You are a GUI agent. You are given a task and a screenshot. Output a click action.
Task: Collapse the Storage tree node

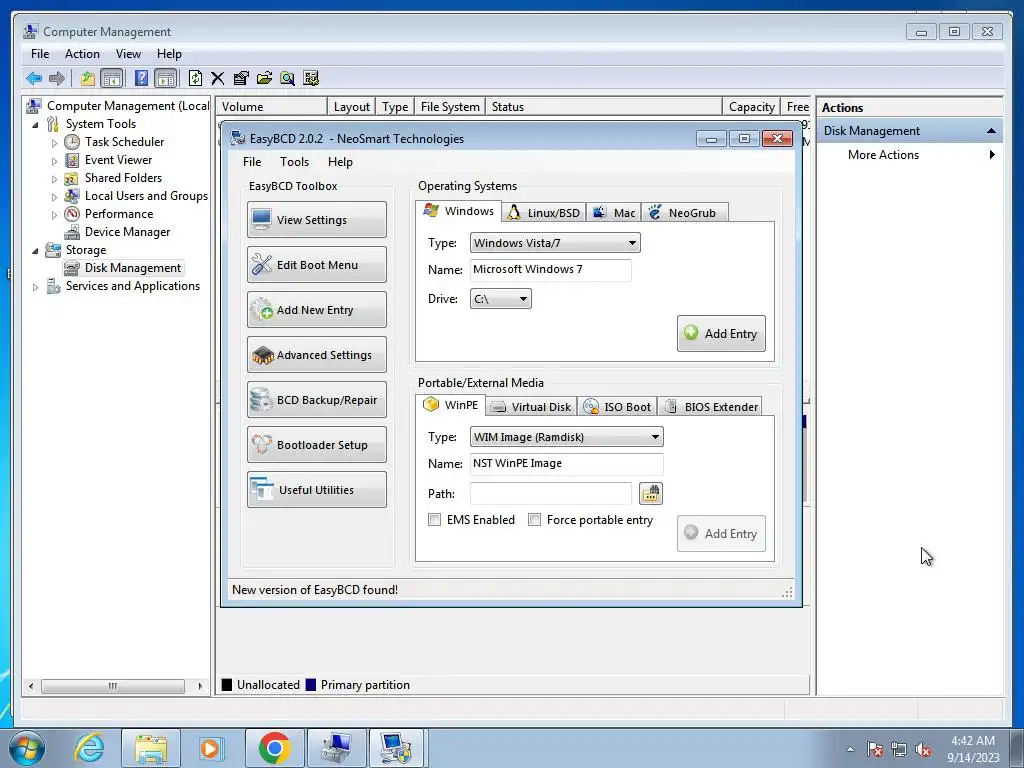35,250
